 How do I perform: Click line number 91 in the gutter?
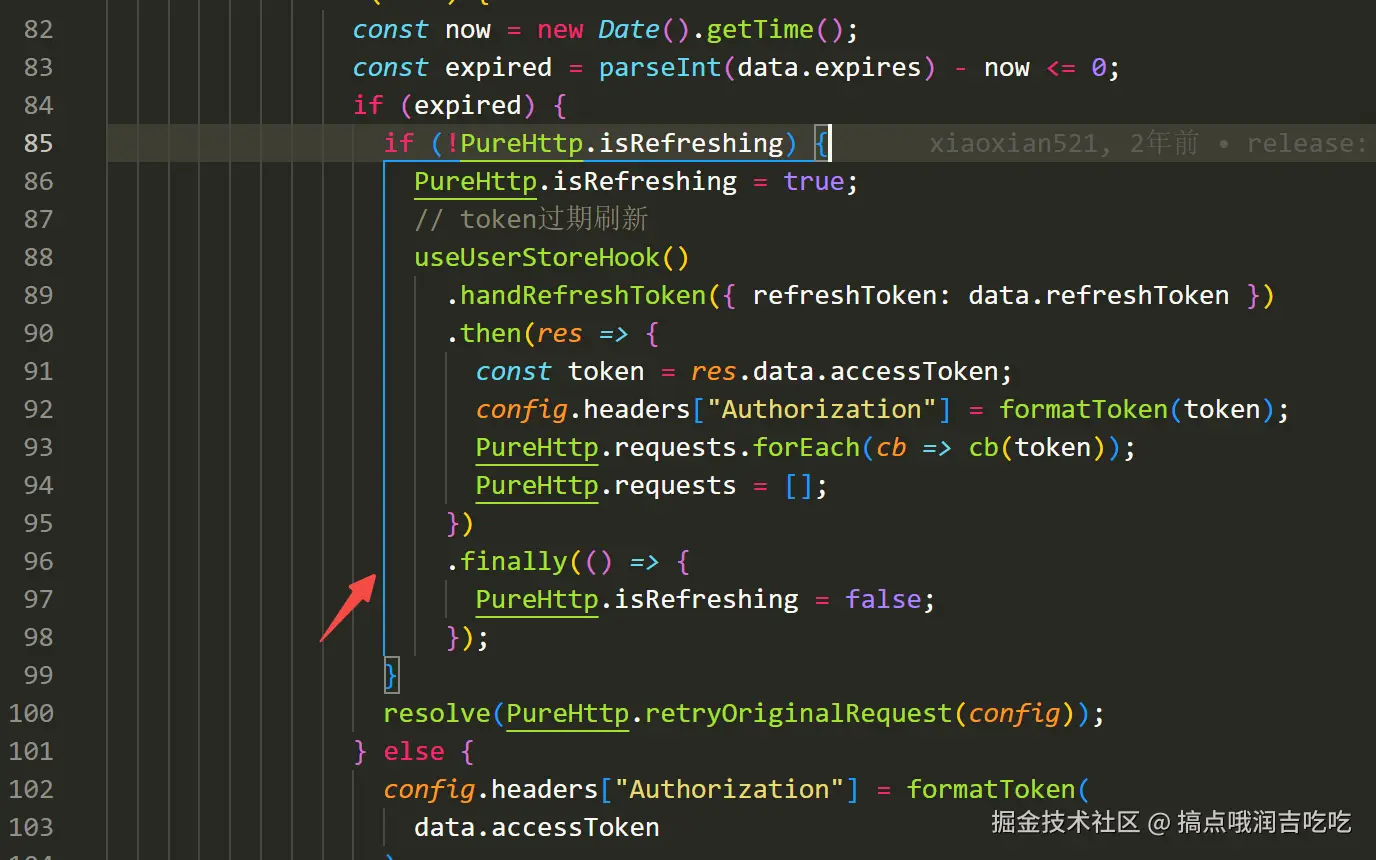[x=38, y=371]
